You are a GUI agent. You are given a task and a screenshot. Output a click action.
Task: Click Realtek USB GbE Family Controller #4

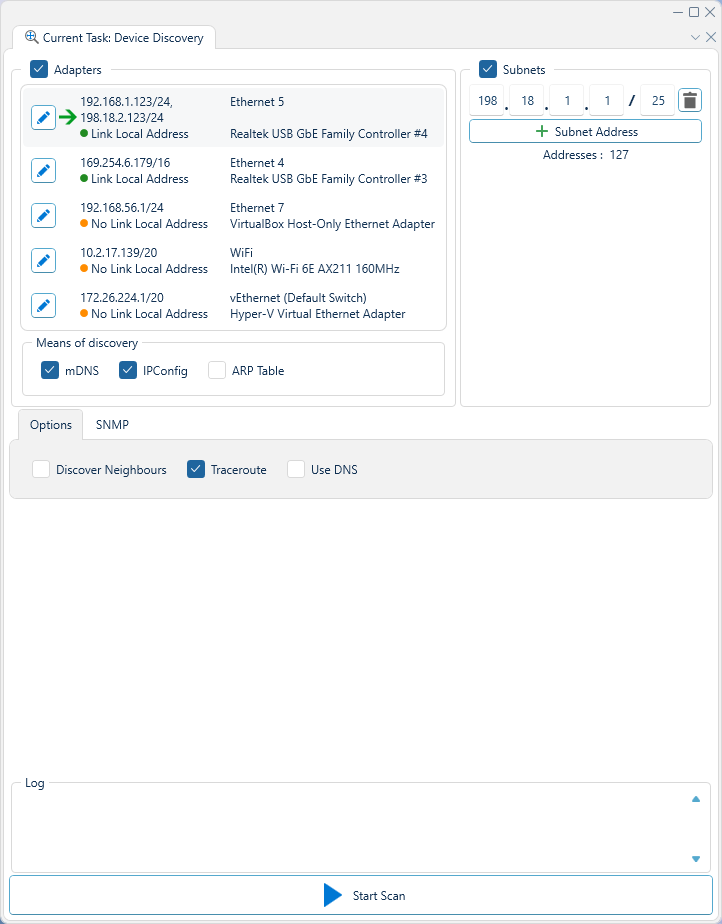click(329, 134)
